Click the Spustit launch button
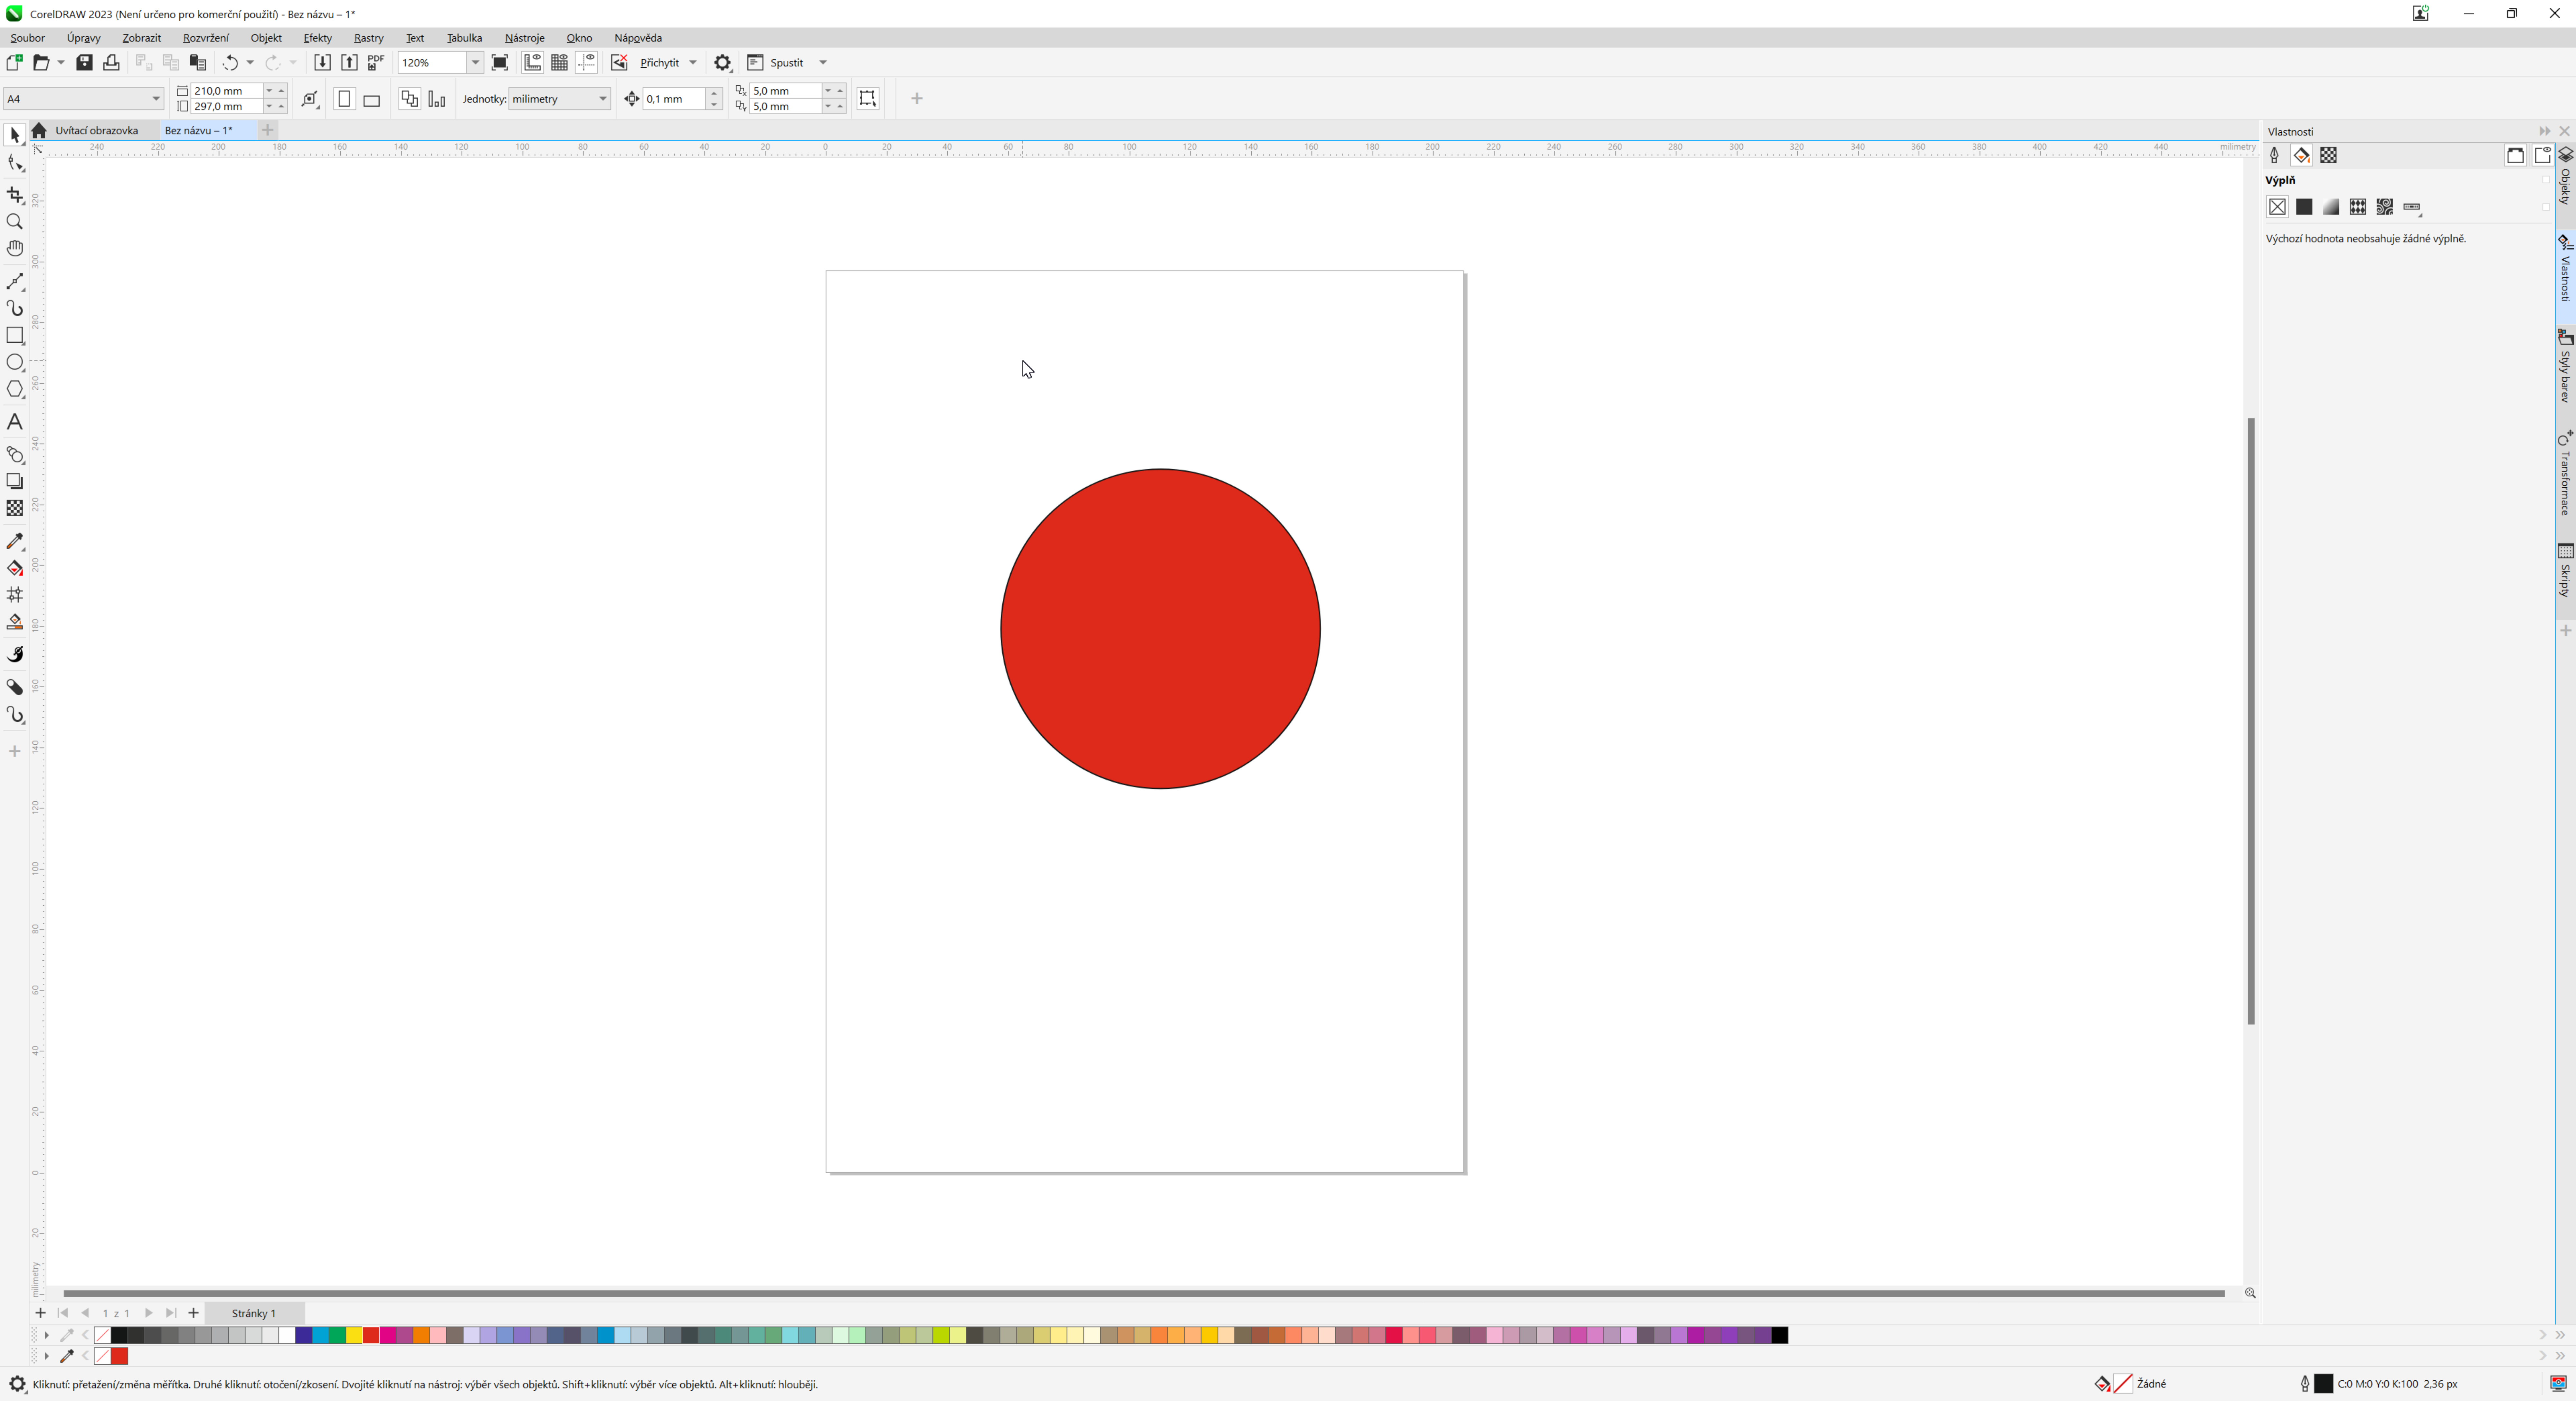 coord(786,62)
